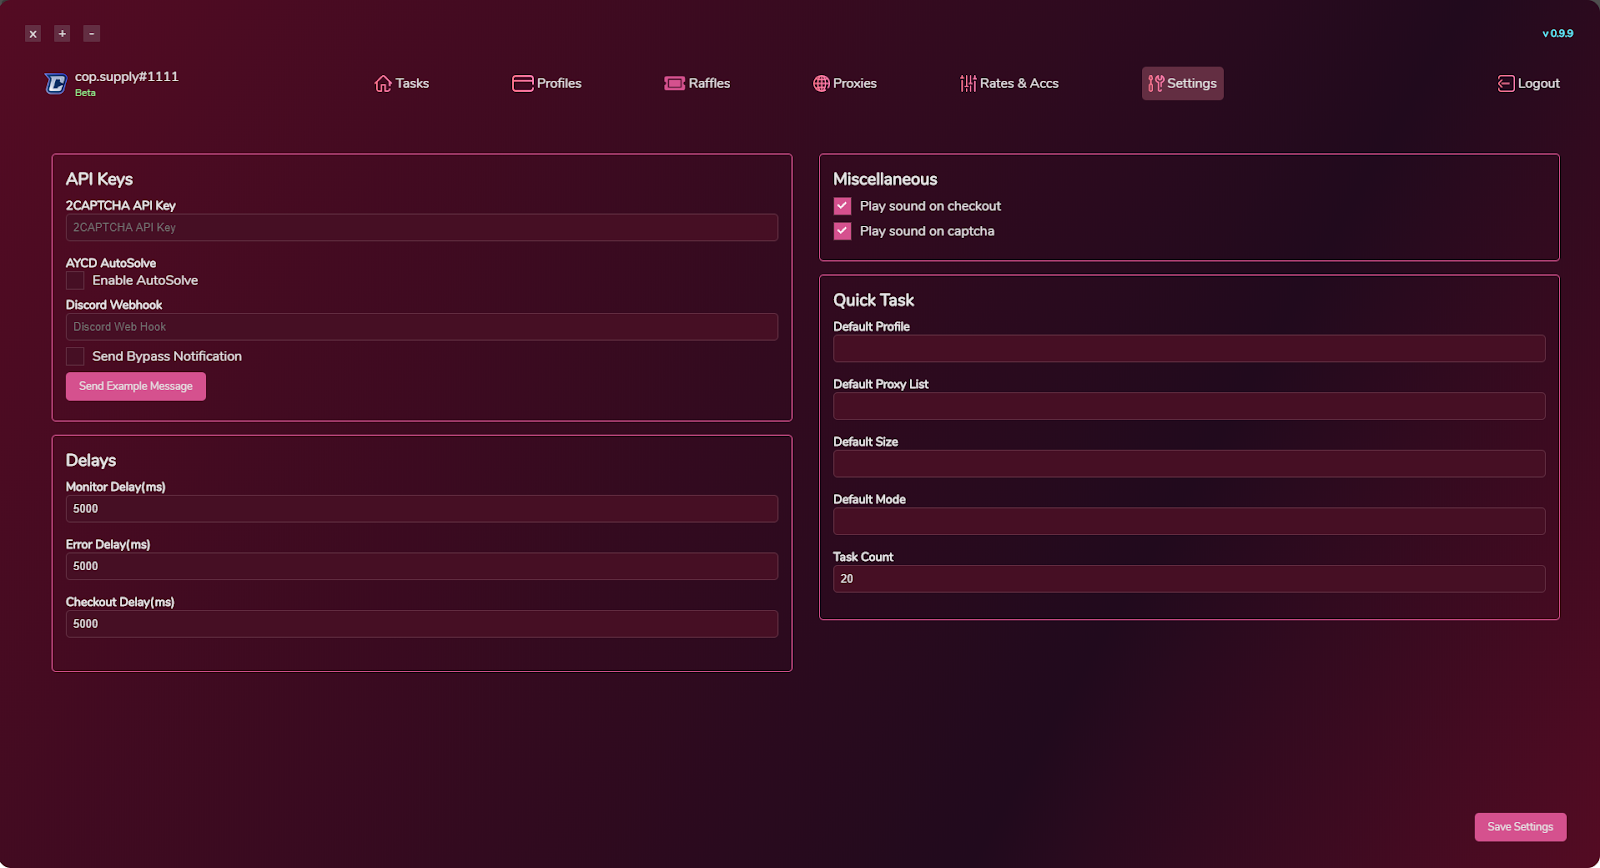Screen dimensions: 1600x868
Task: Open the Default Mode dropdown
Action: 1188,521
